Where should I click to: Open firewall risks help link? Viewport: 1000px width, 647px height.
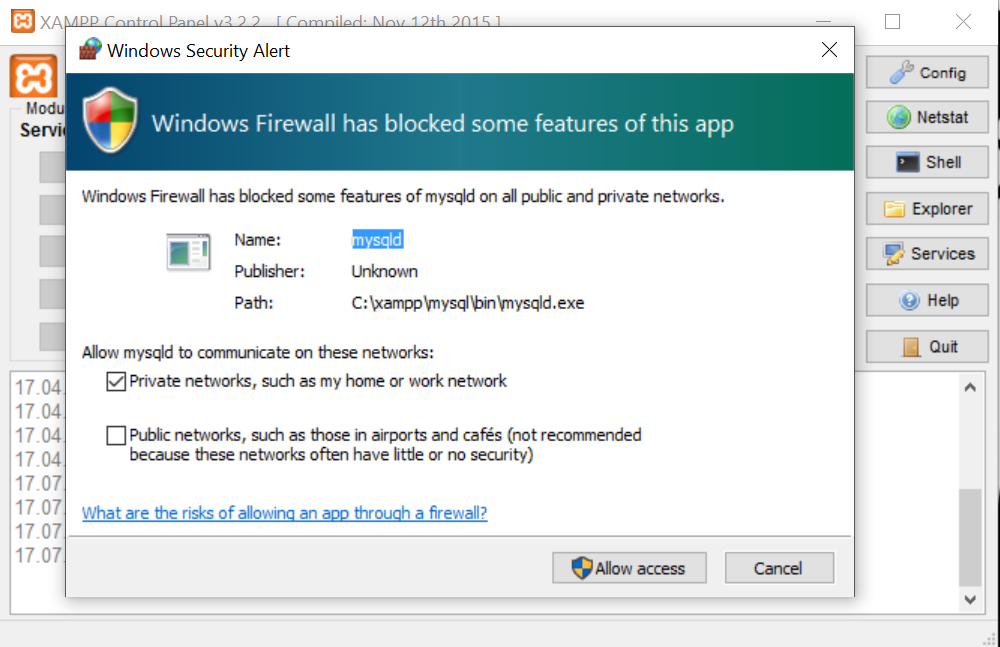click(x=284, y=513)
